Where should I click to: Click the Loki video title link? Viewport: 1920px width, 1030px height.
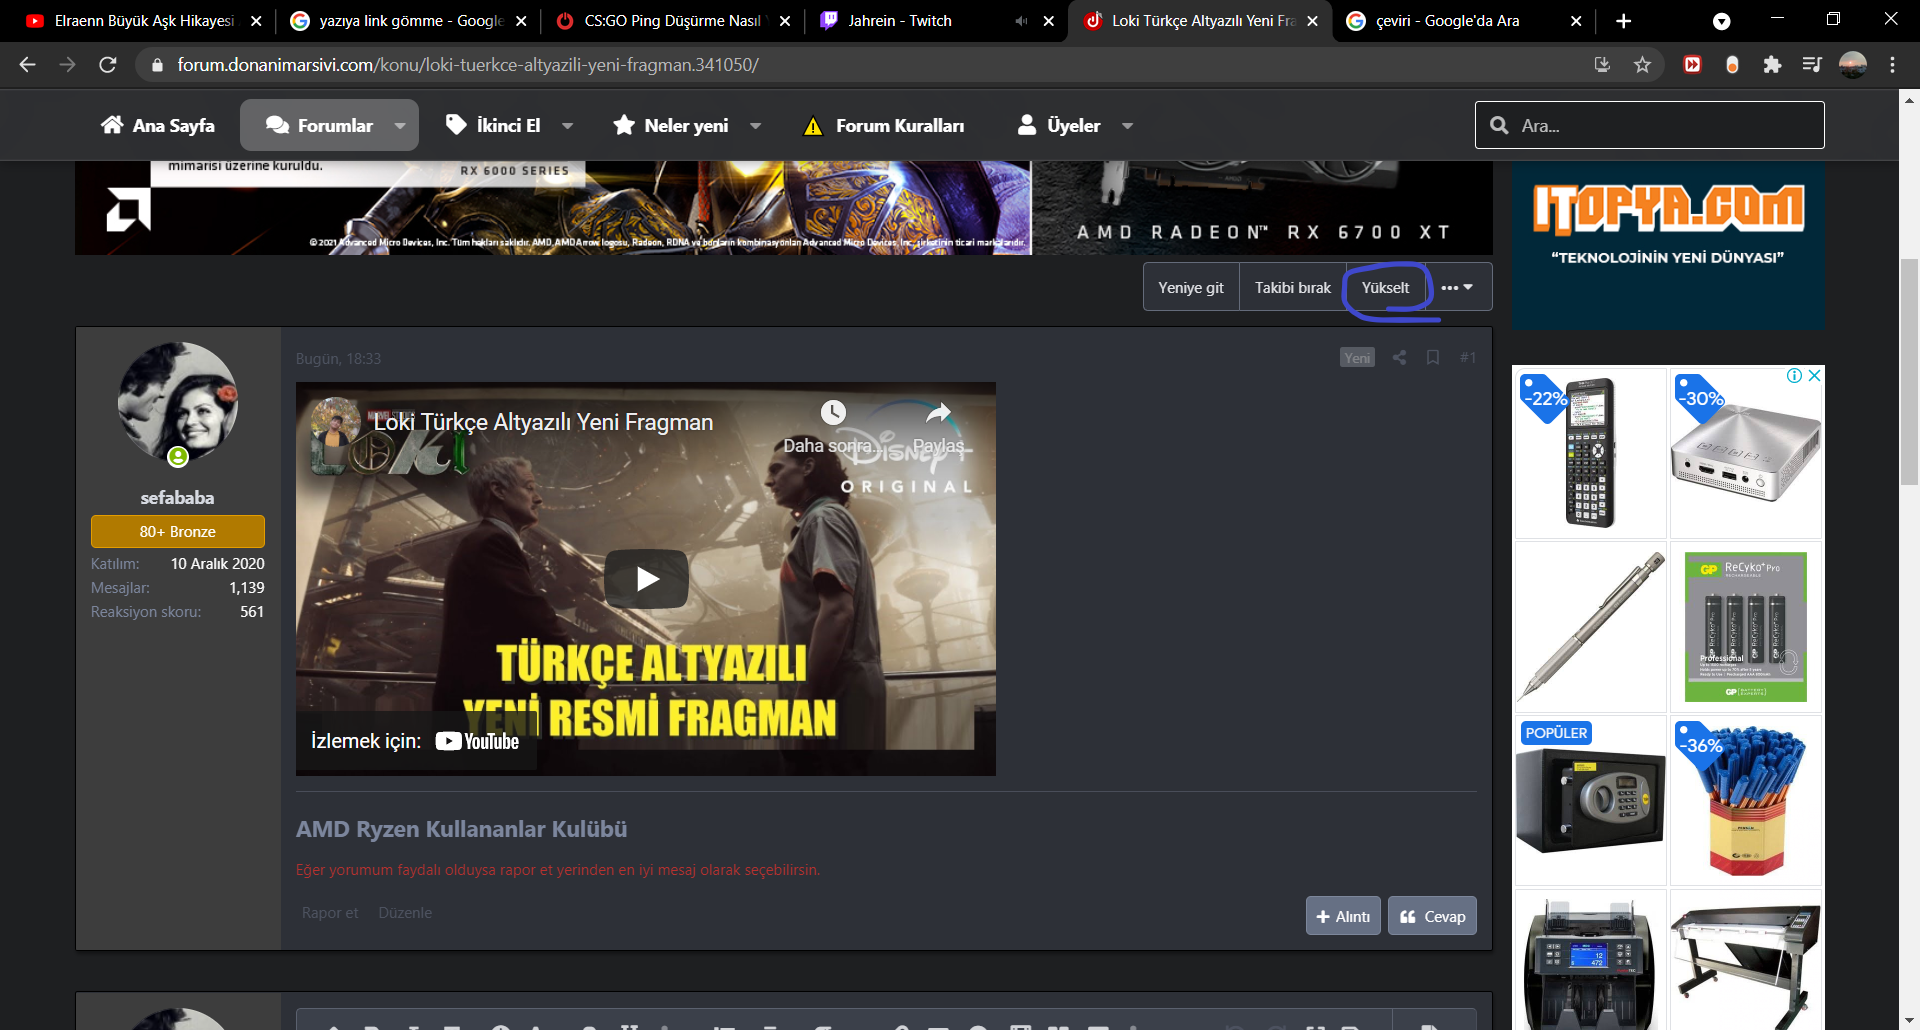coord(543,422)
